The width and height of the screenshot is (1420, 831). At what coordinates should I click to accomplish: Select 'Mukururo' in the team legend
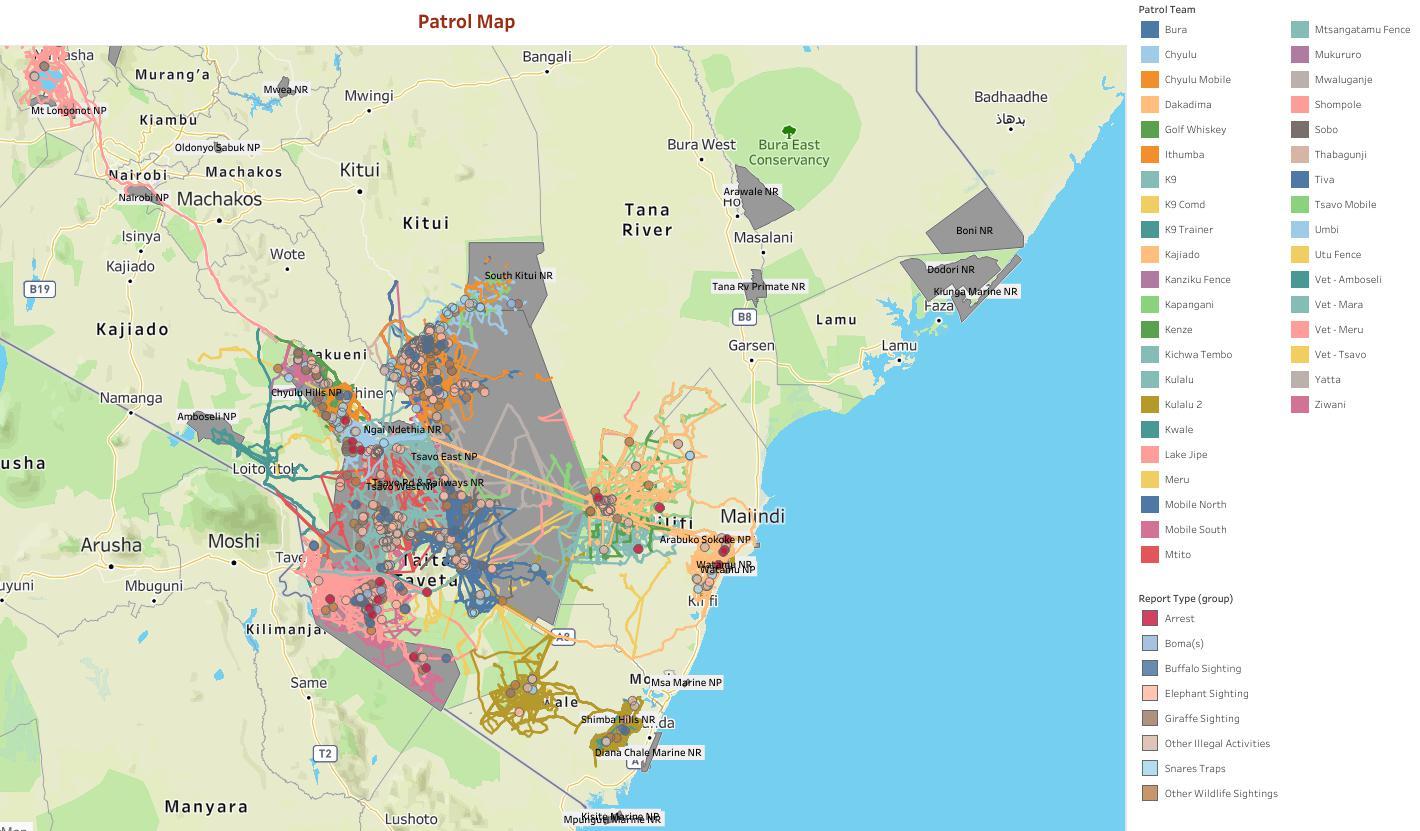point(1337,55)
